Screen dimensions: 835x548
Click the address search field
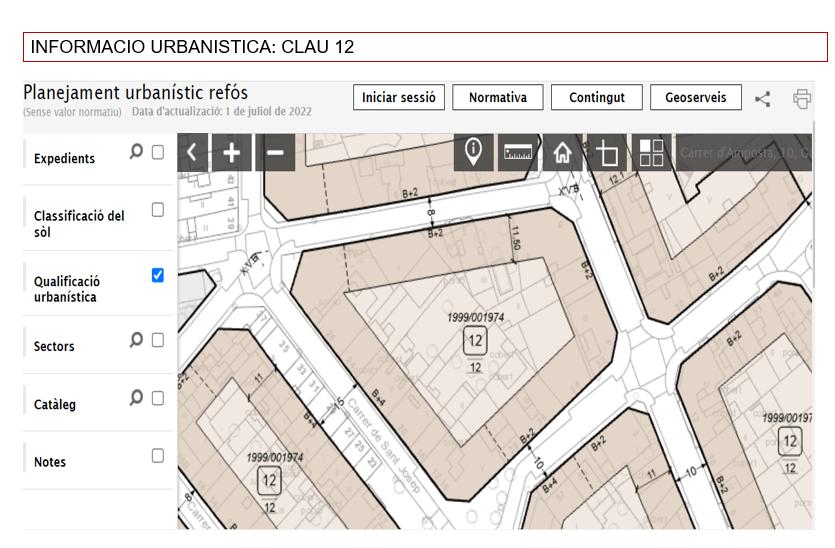pos(745,153)
